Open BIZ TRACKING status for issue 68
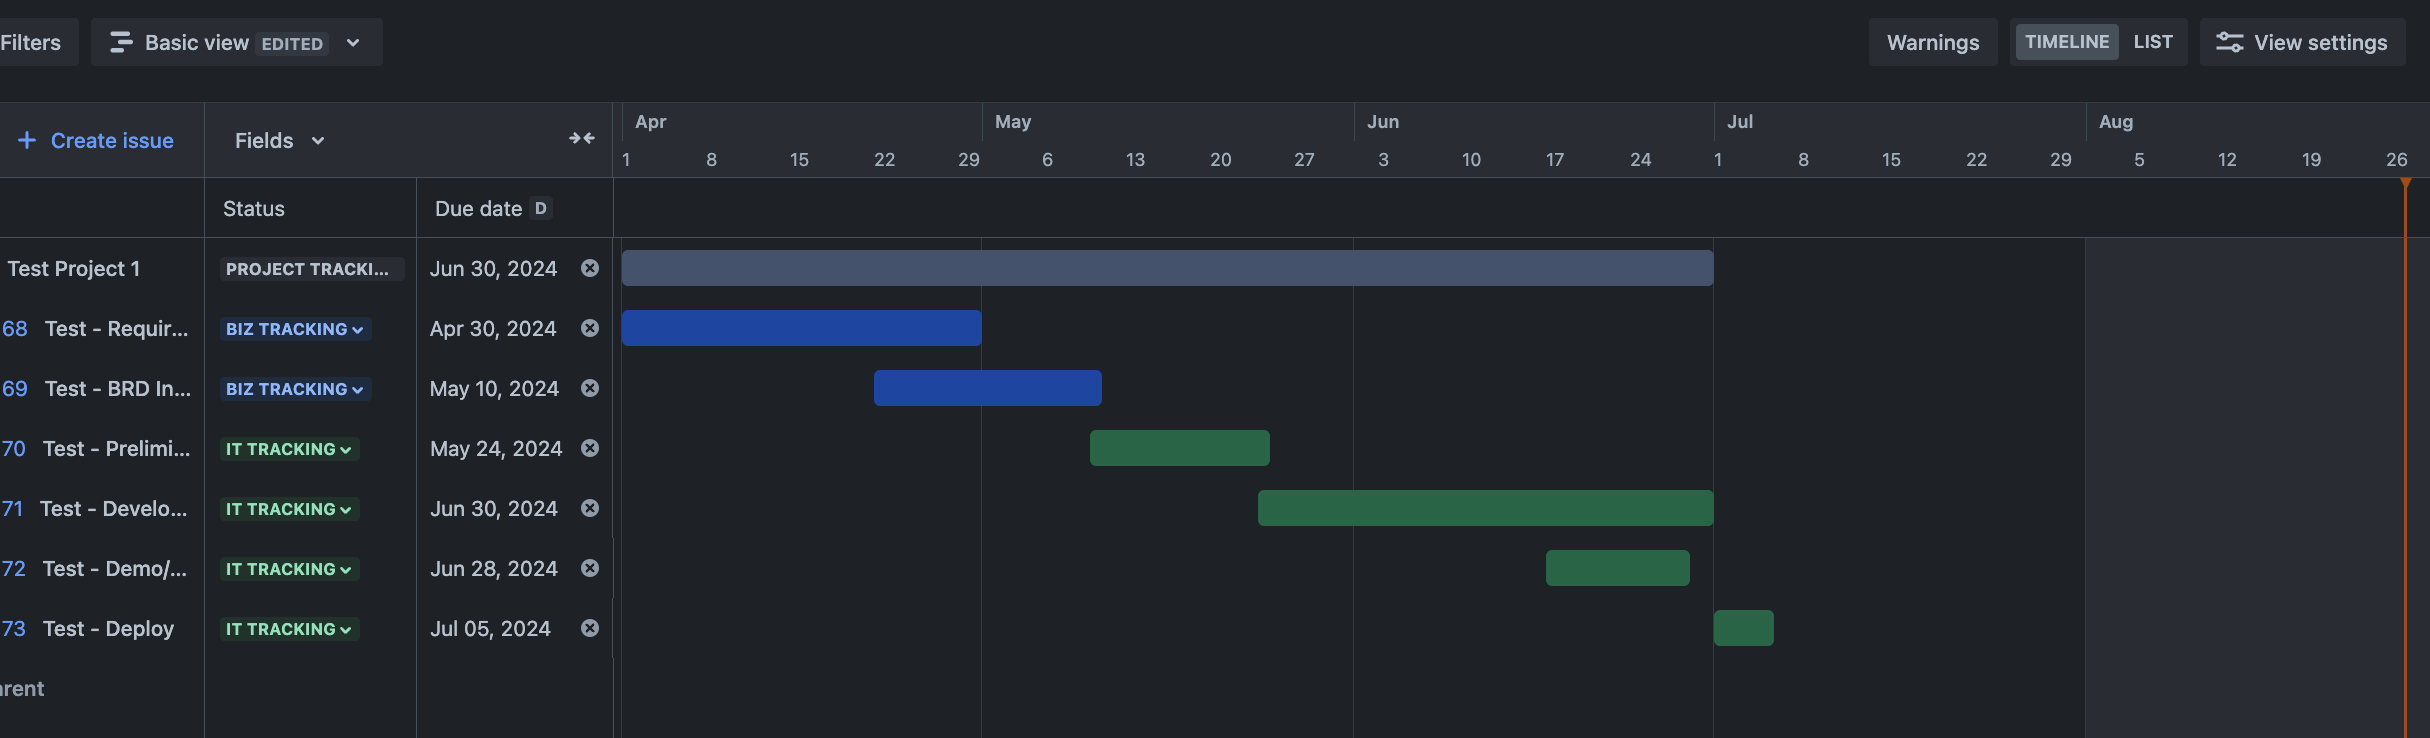This screenshot has width=2430, height=738. point(295,329)
